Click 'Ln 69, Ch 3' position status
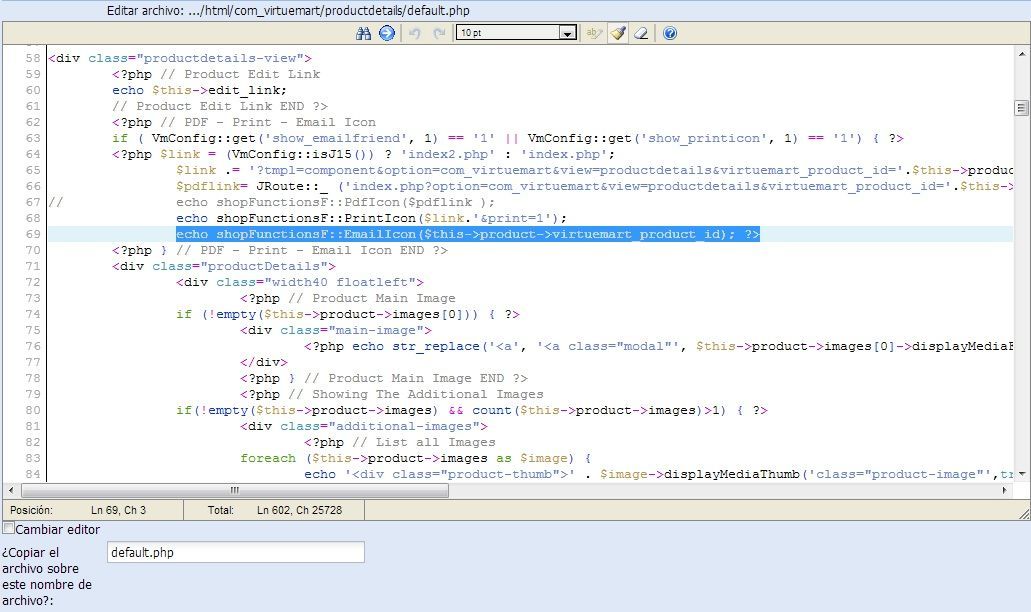 pos(118,510)
